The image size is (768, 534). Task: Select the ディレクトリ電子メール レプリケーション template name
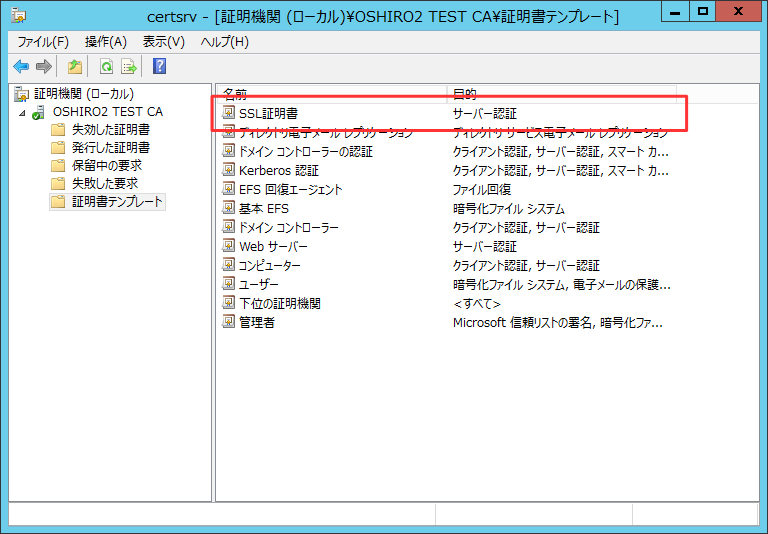[326, 132]
